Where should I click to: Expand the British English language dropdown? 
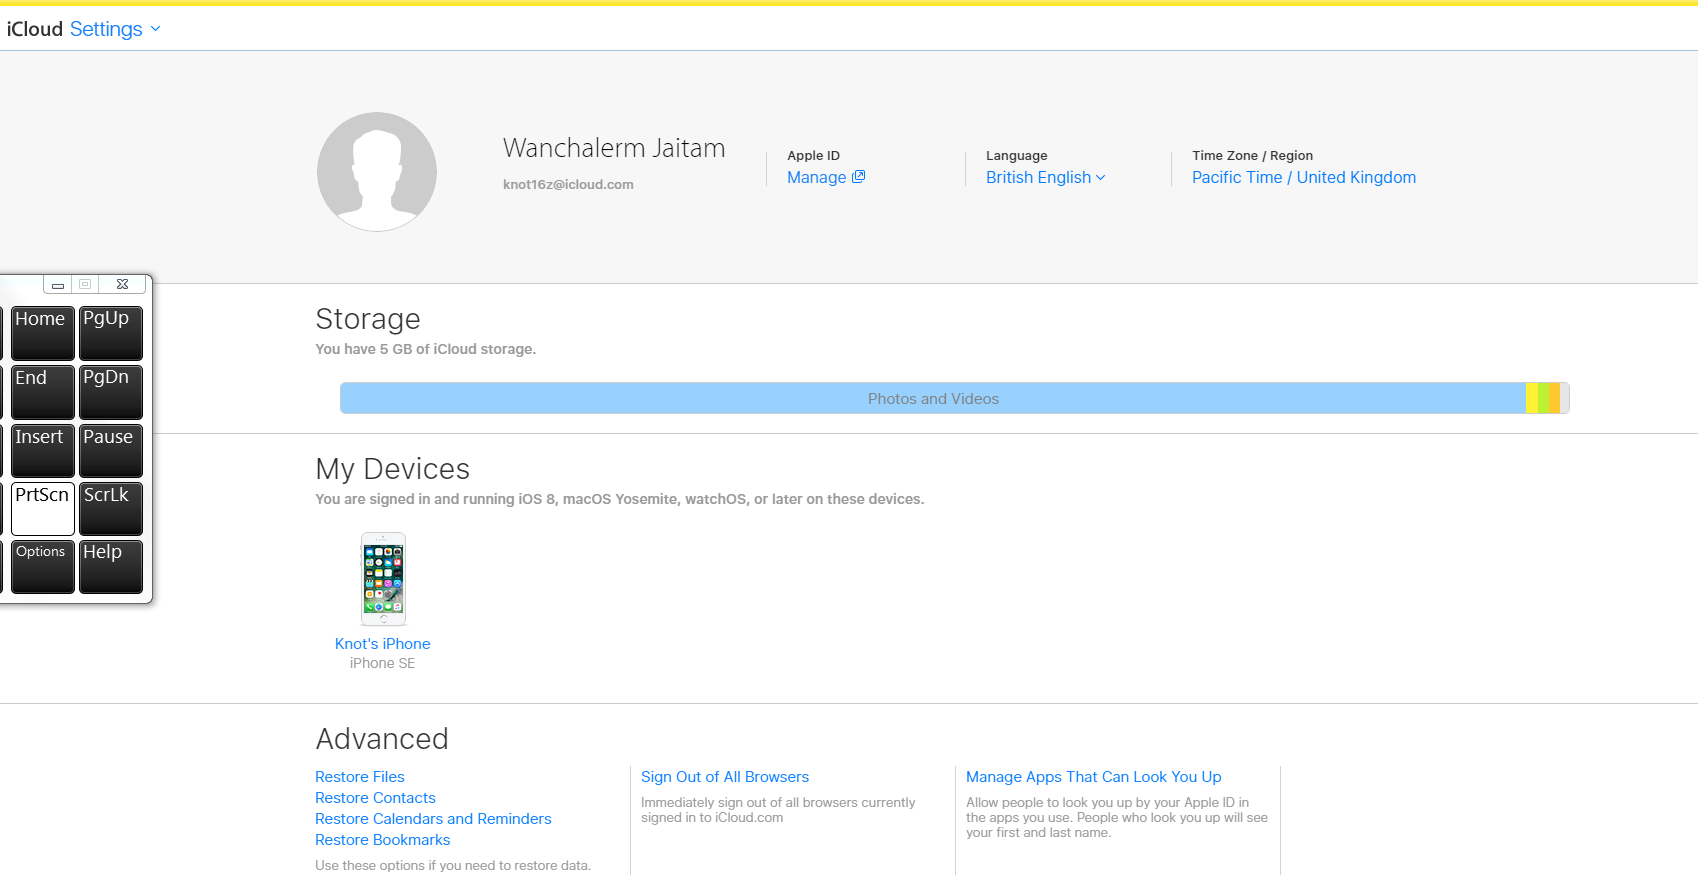tap(1045, 177)
